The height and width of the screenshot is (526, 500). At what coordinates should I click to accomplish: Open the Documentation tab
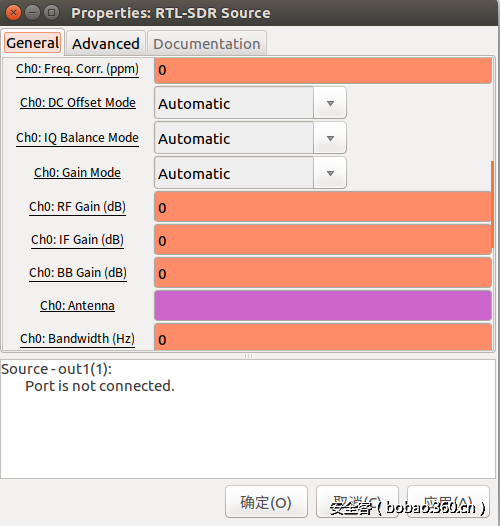[x=207, y=44]
